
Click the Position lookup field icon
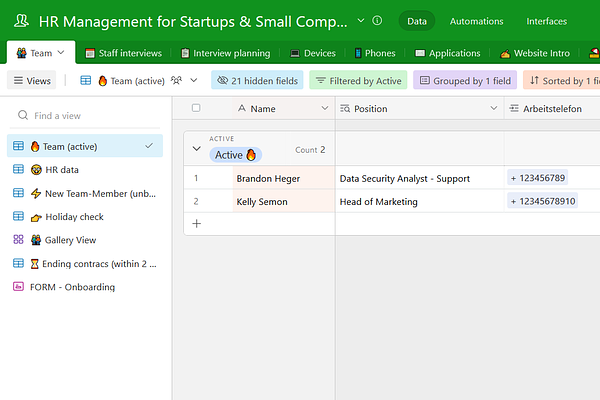click(x=345, y=108)
